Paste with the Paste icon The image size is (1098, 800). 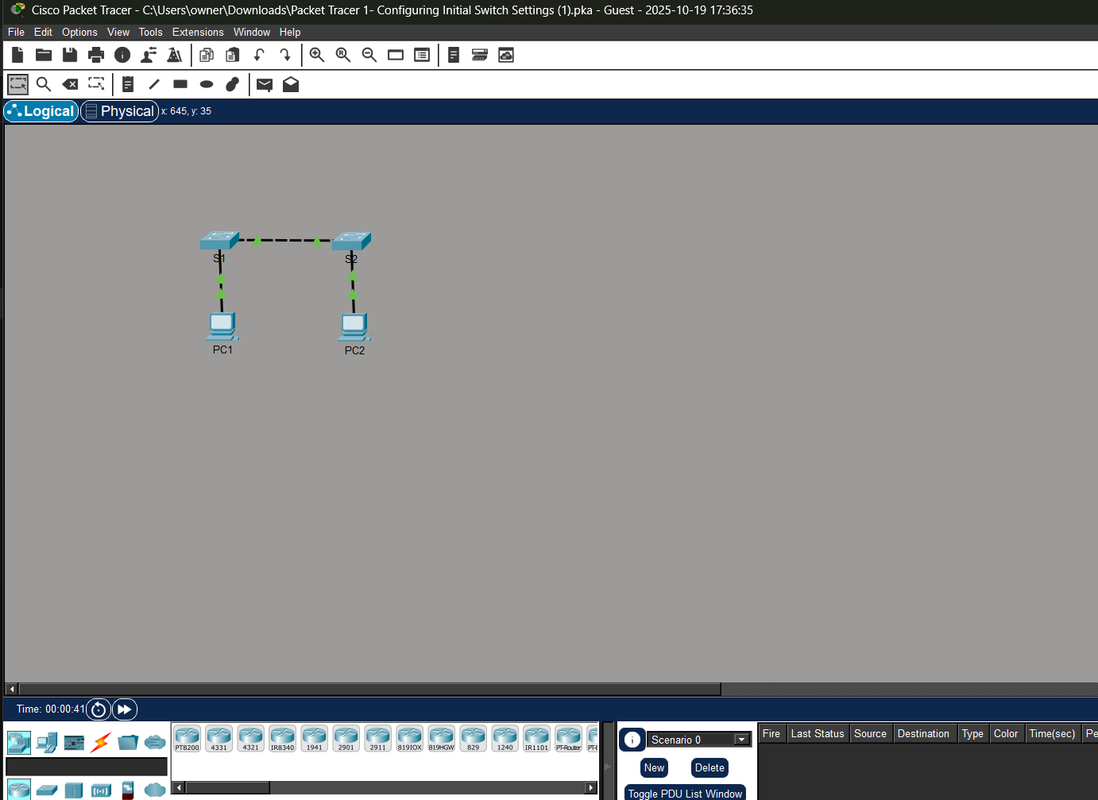[232, 55]
